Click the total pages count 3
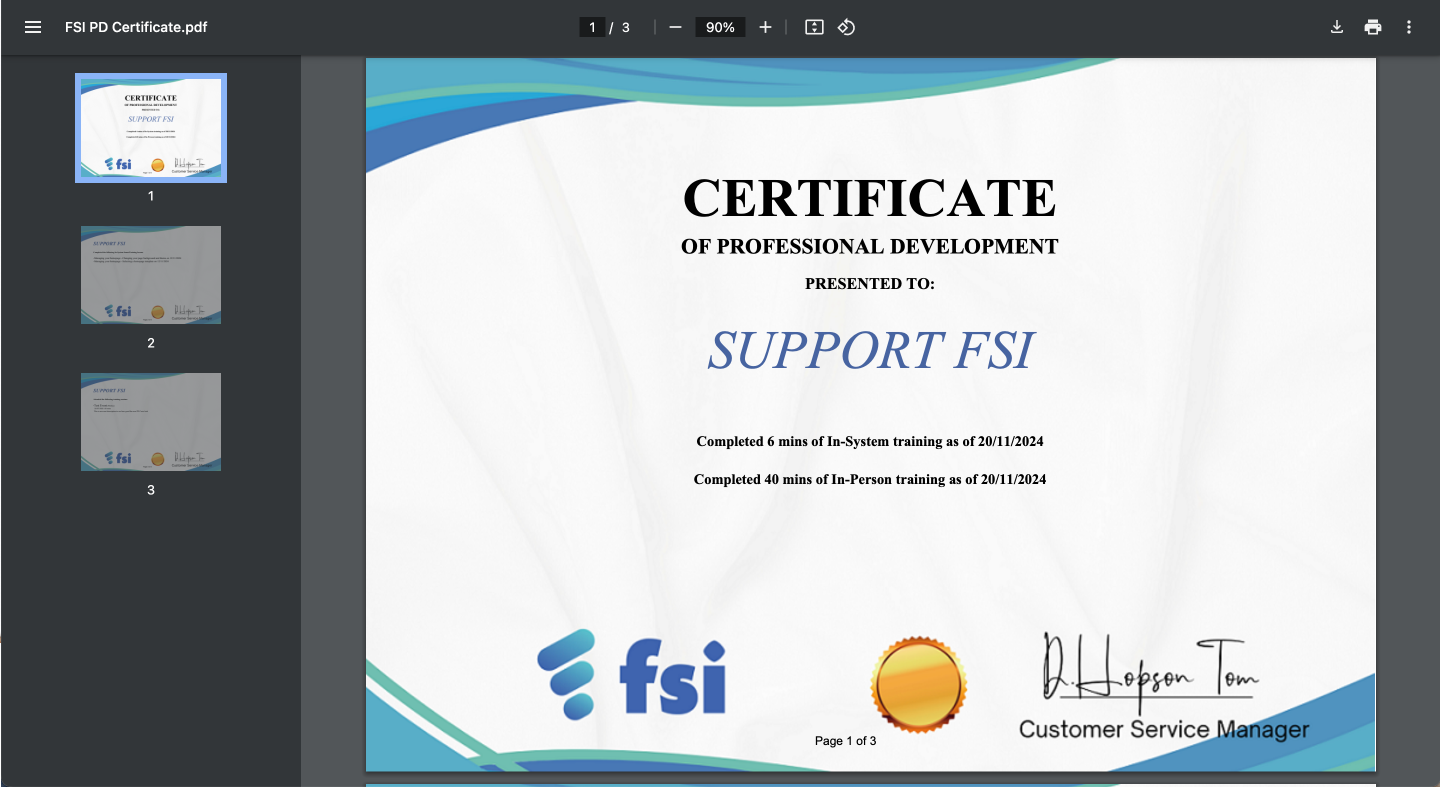The image size is (1440, 787). [x=626, y=27]
